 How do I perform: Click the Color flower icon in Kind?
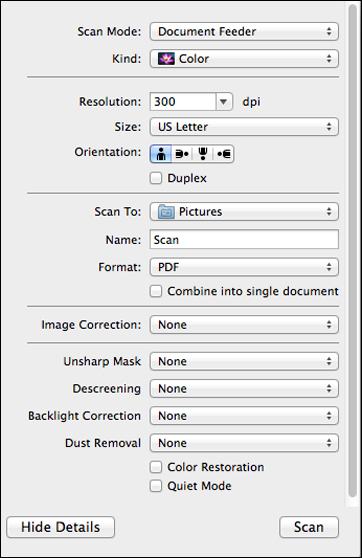click(x=166, y=59)
